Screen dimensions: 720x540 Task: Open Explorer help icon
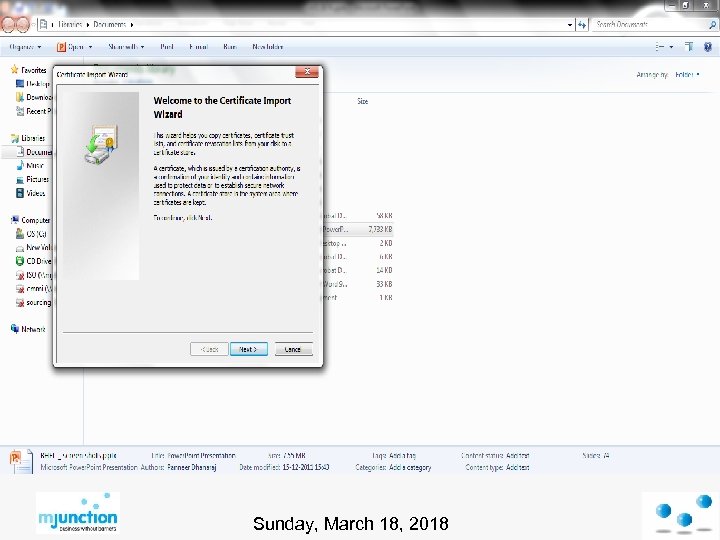tap(708, 47)
